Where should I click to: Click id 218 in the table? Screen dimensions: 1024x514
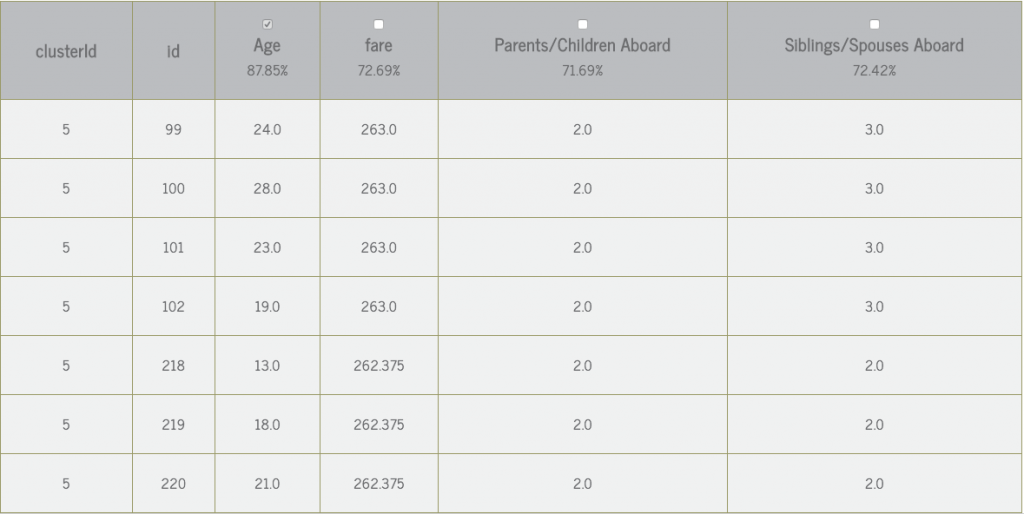(173, 366)
